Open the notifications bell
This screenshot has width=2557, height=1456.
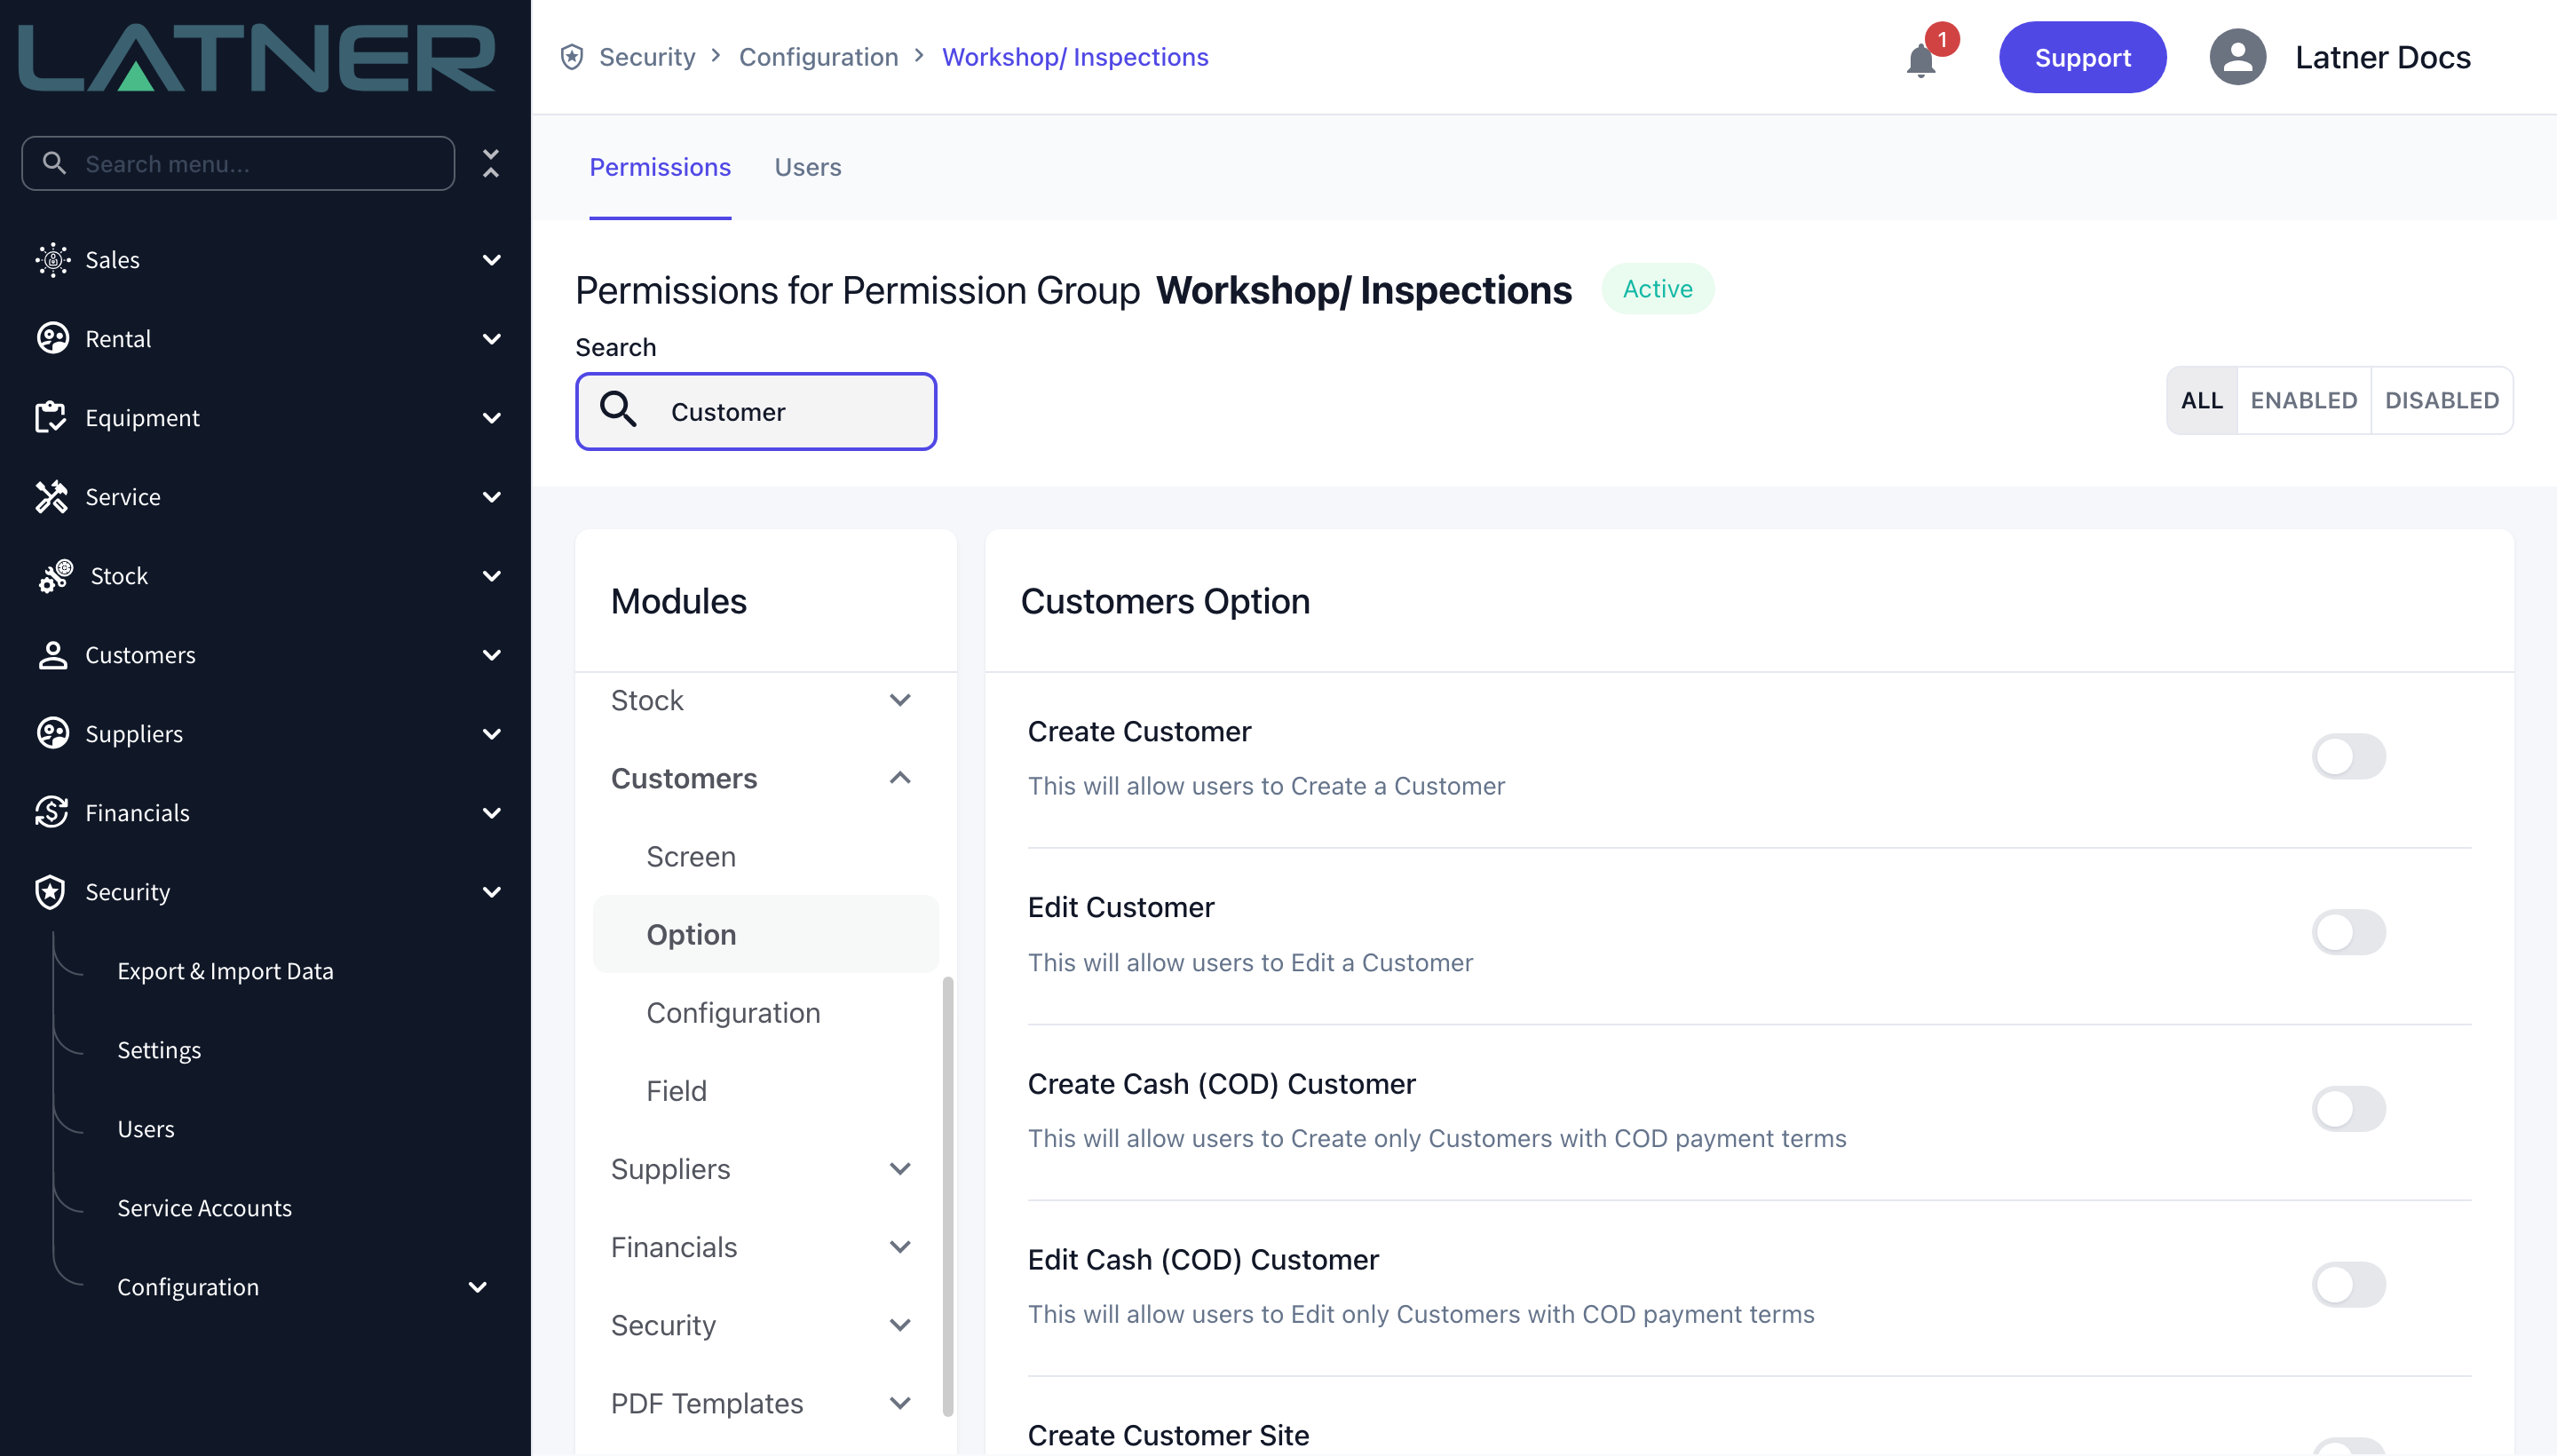(1921, 61)
